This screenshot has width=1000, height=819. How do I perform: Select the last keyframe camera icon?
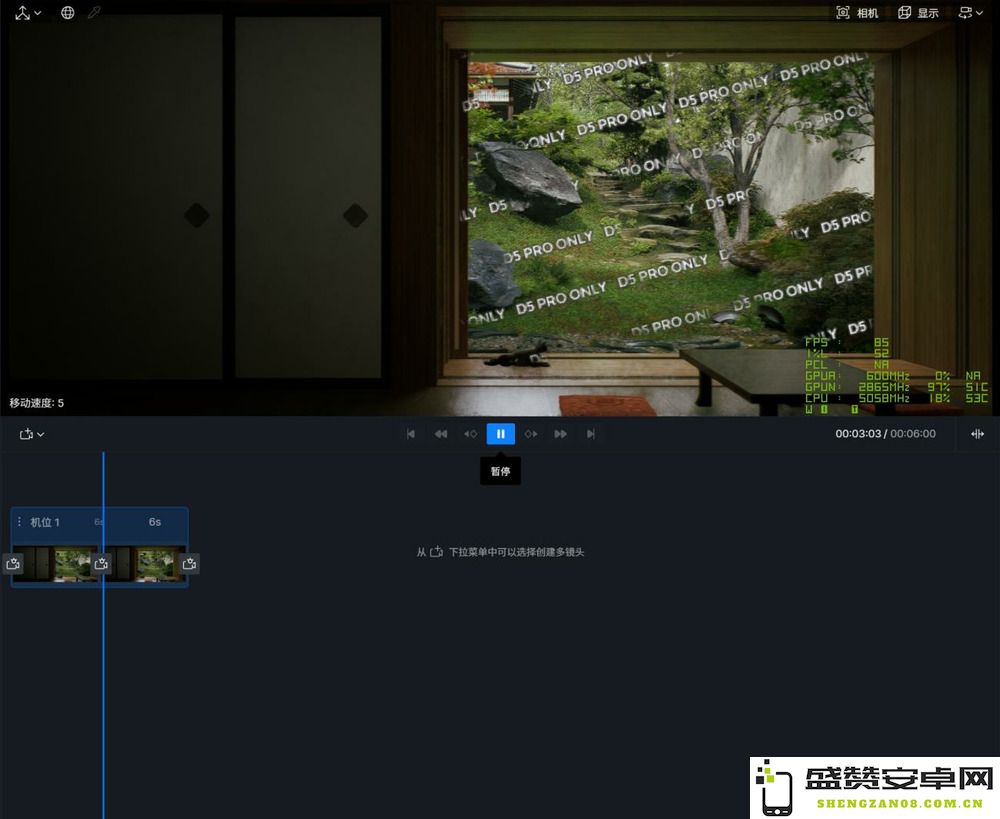189,564
